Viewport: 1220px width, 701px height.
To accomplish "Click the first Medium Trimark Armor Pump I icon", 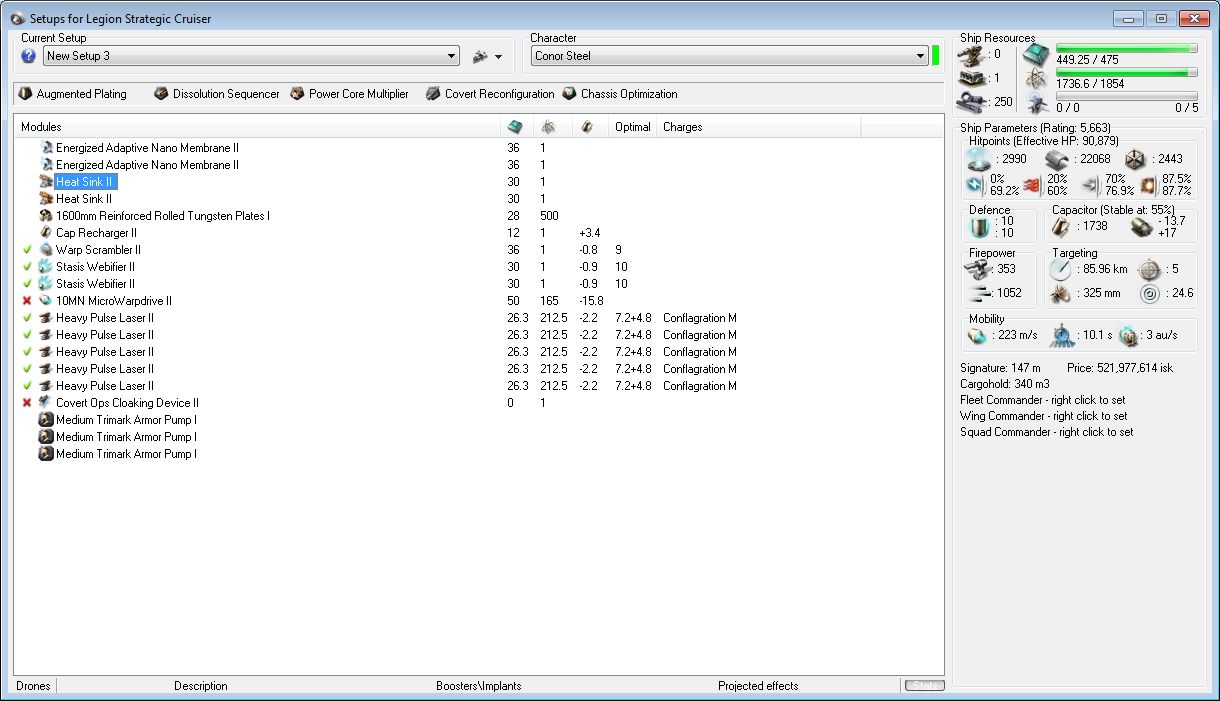I will [46, 420].
